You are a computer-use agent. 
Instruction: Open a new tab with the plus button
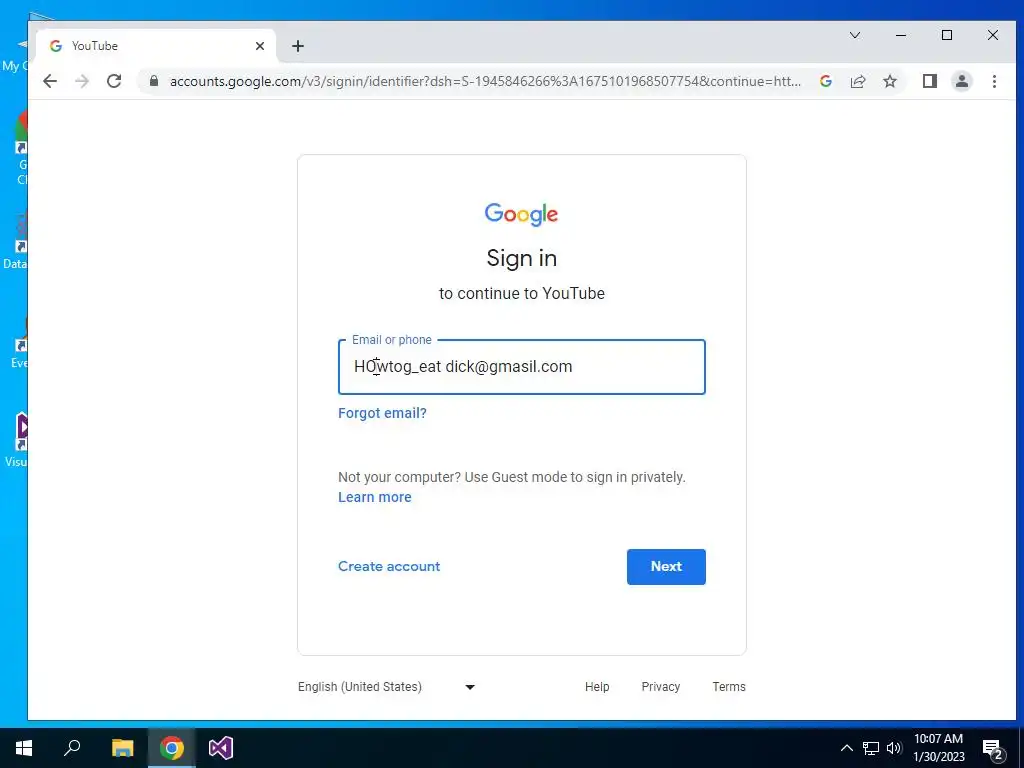click(298, 46)
